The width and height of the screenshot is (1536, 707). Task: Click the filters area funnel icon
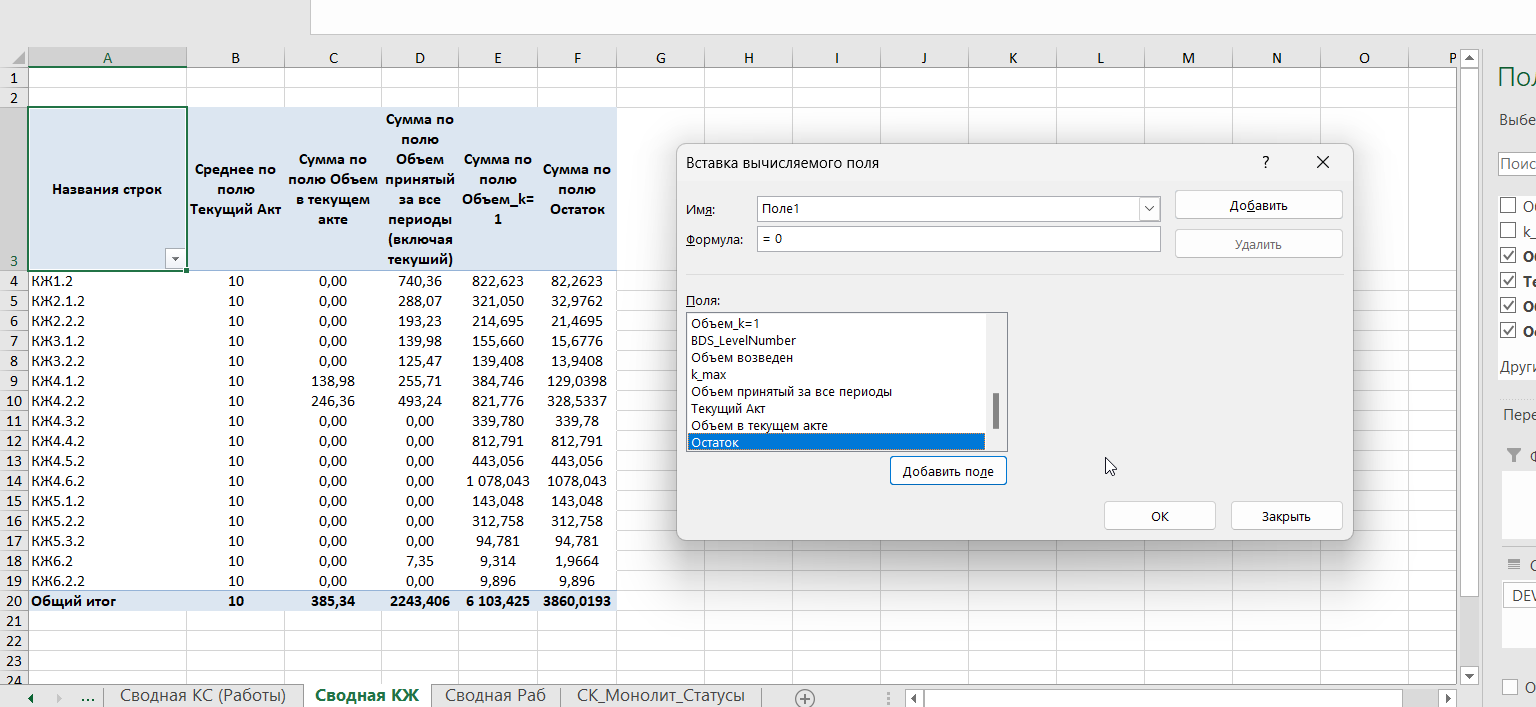[1515, 455]
